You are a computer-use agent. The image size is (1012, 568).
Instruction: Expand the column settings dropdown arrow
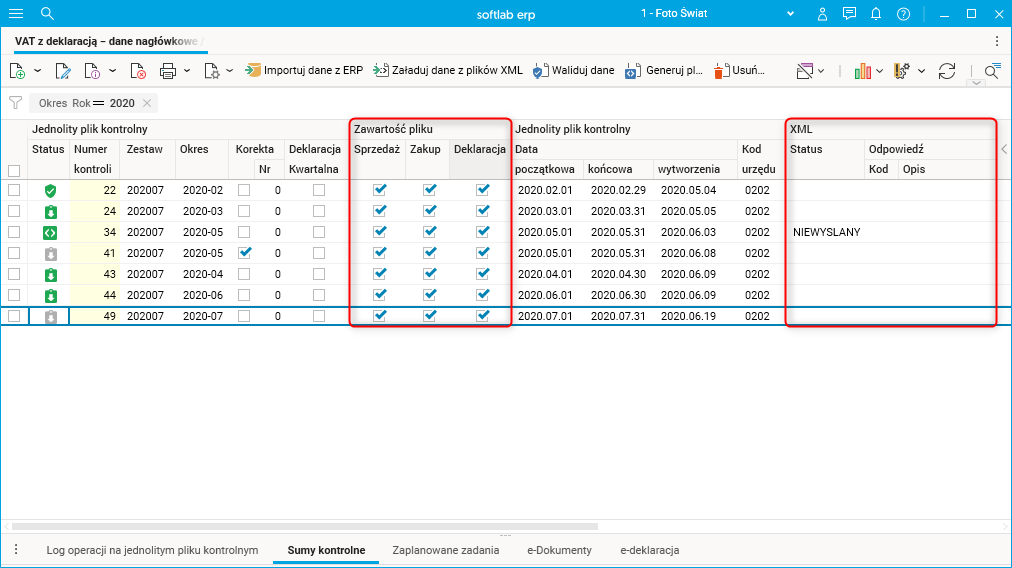tap(922, 70)
